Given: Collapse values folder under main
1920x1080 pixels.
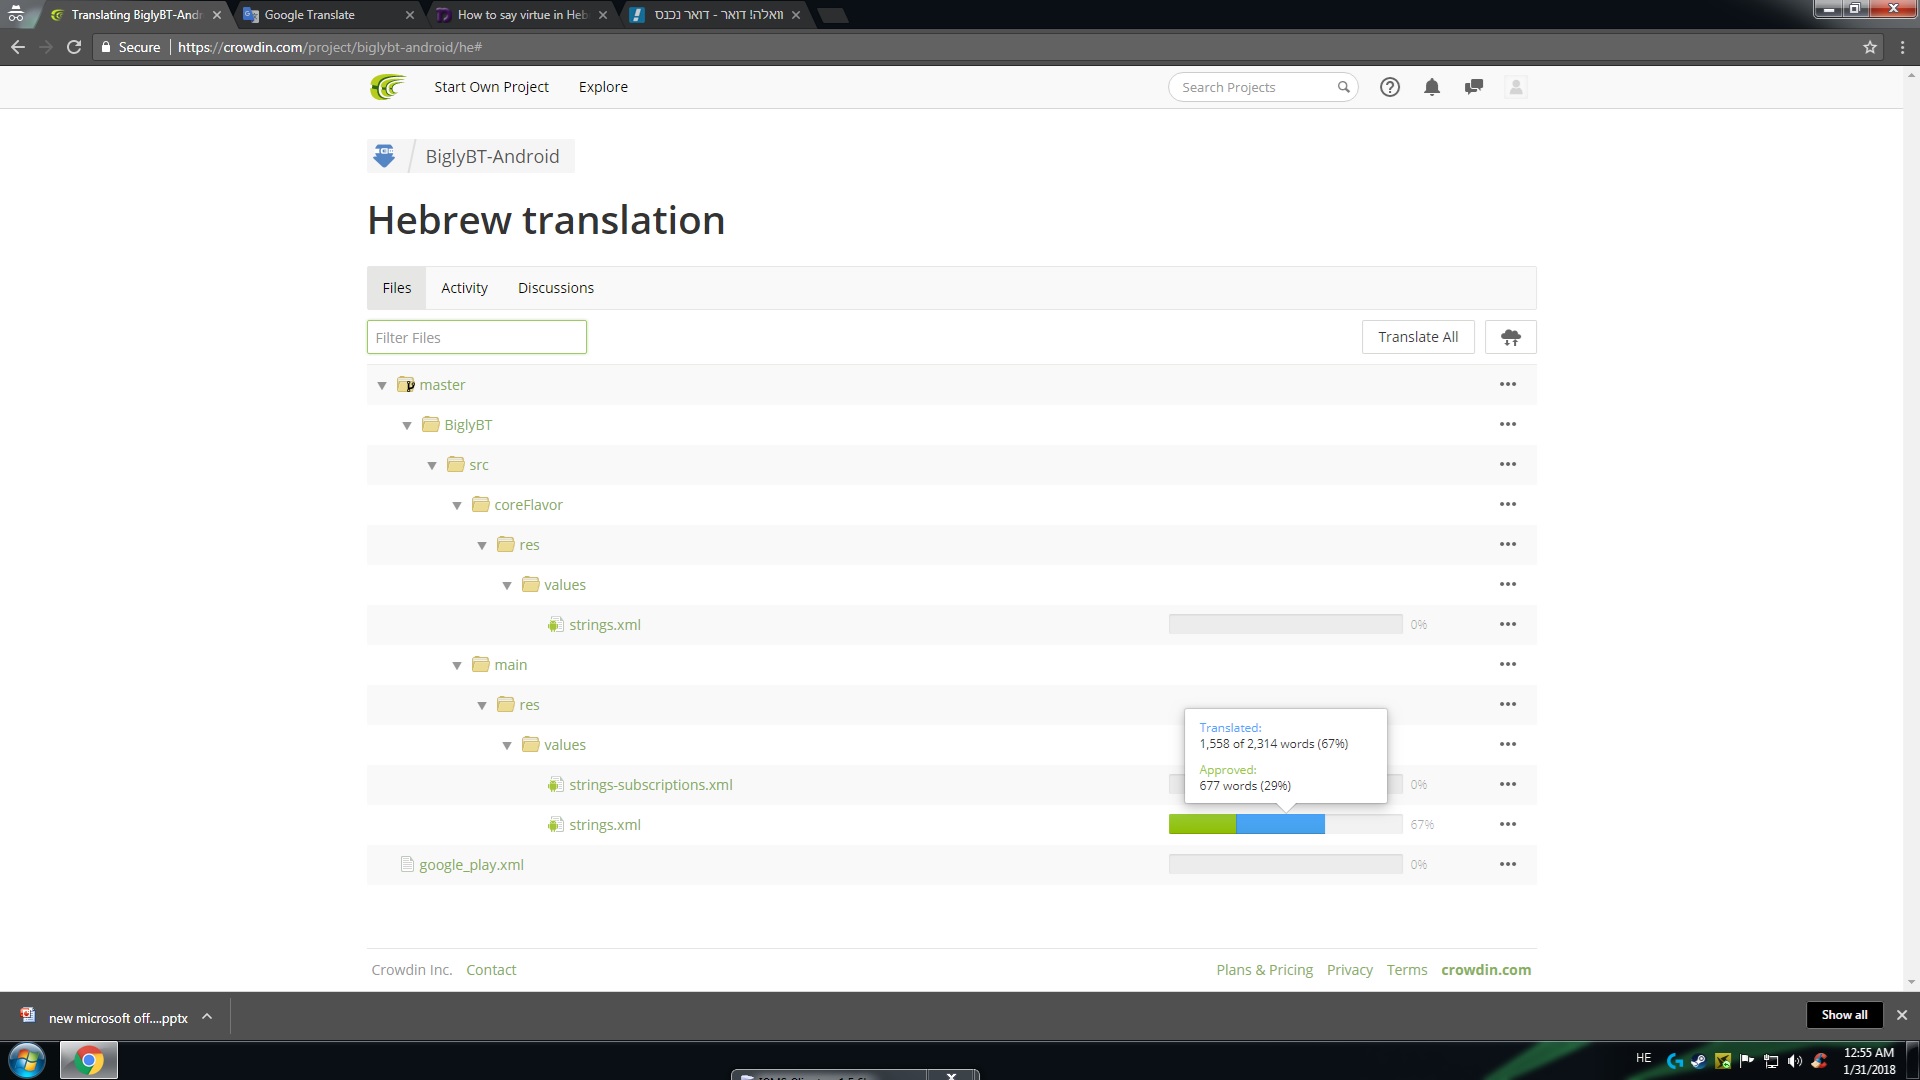Looking at the screenshot, I should click(507, 745).
